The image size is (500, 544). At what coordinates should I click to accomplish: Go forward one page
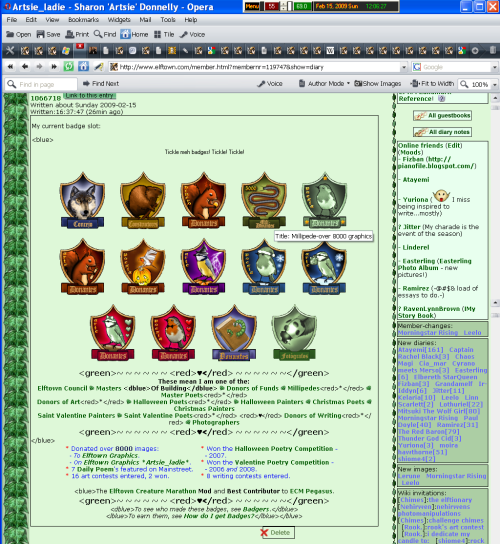(39, 67)
